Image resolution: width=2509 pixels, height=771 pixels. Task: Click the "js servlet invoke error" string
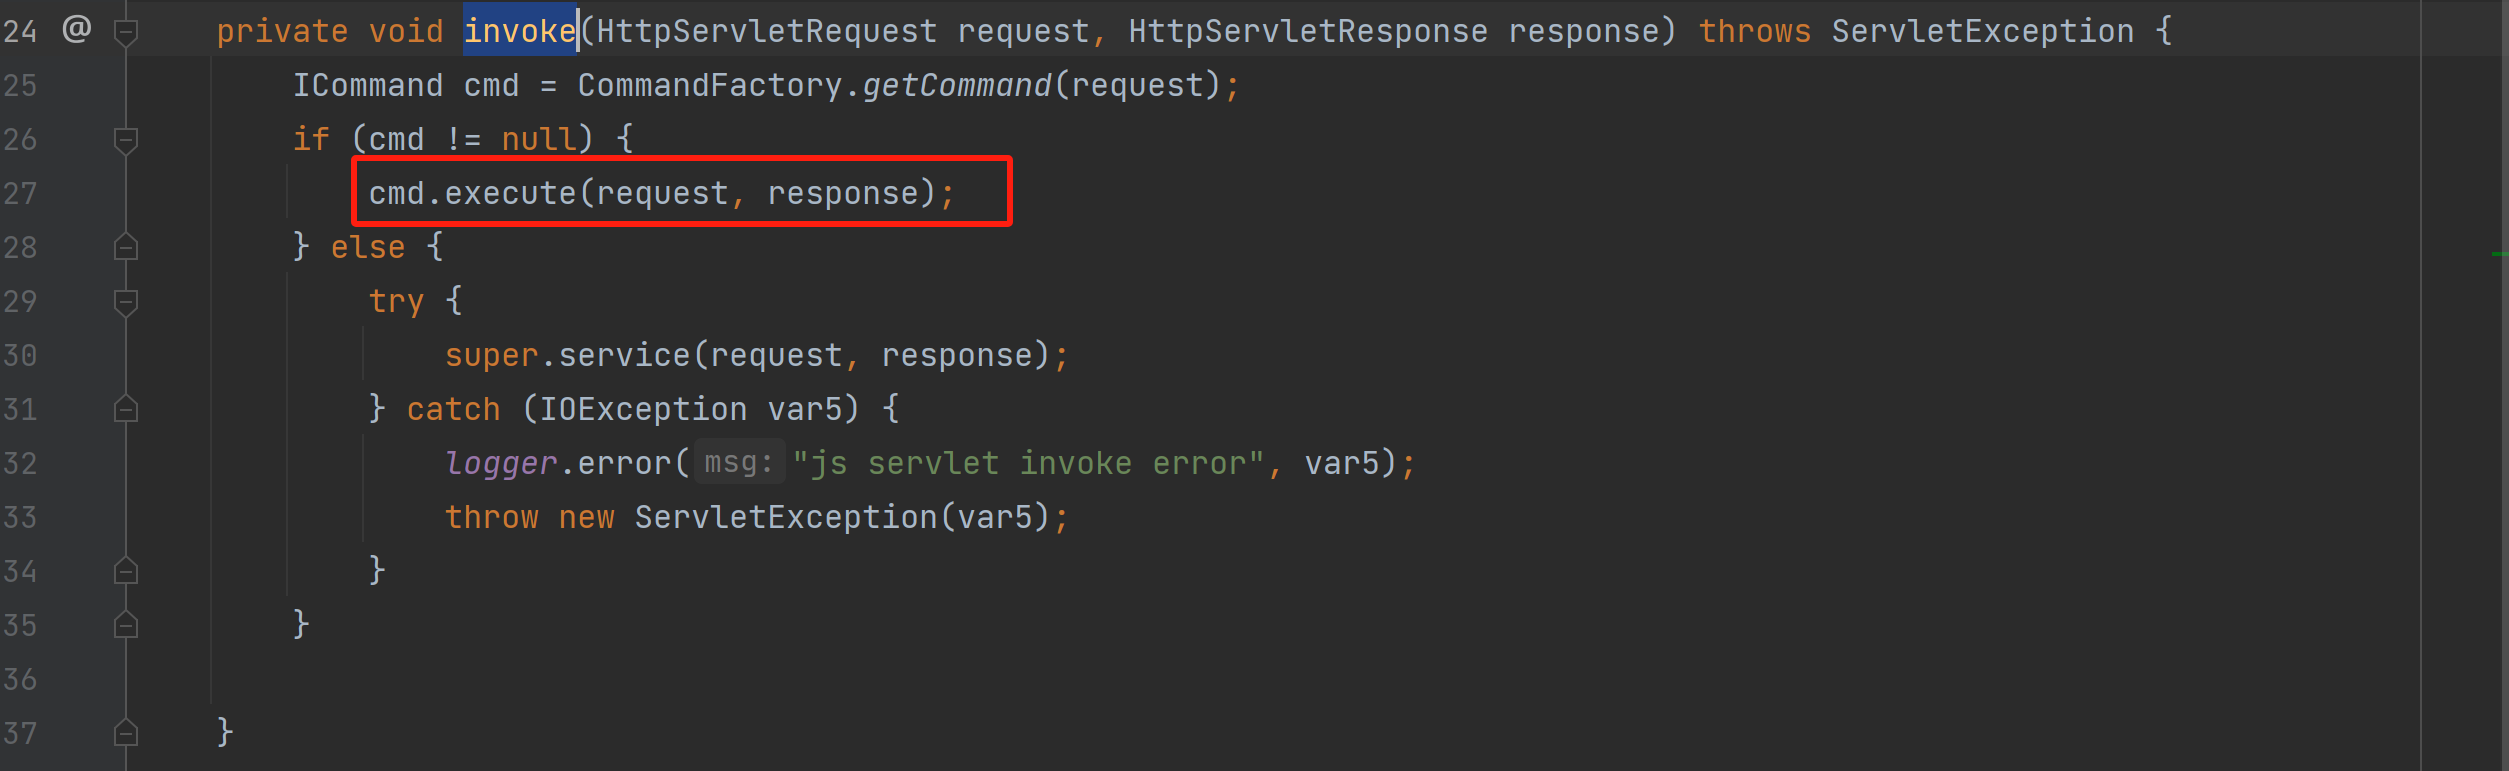point(1028,464)
